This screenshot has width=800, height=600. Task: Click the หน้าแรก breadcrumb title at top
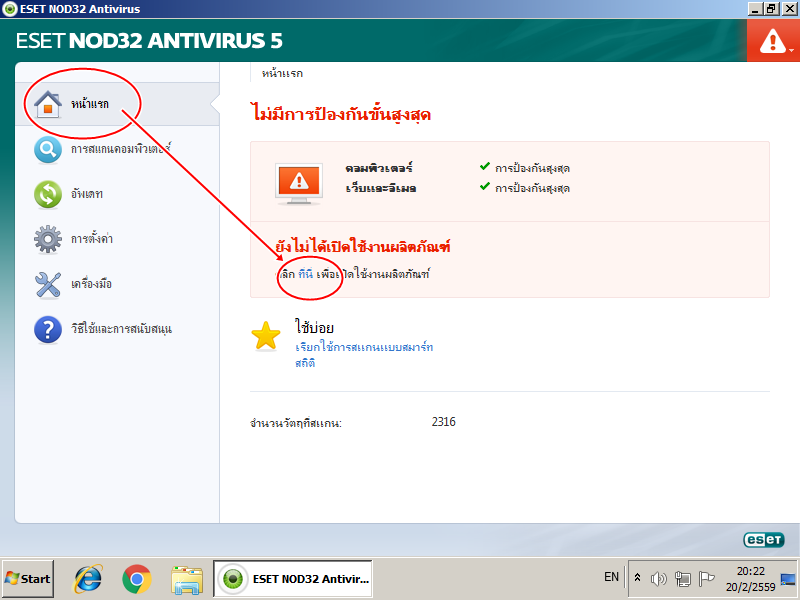282,73
